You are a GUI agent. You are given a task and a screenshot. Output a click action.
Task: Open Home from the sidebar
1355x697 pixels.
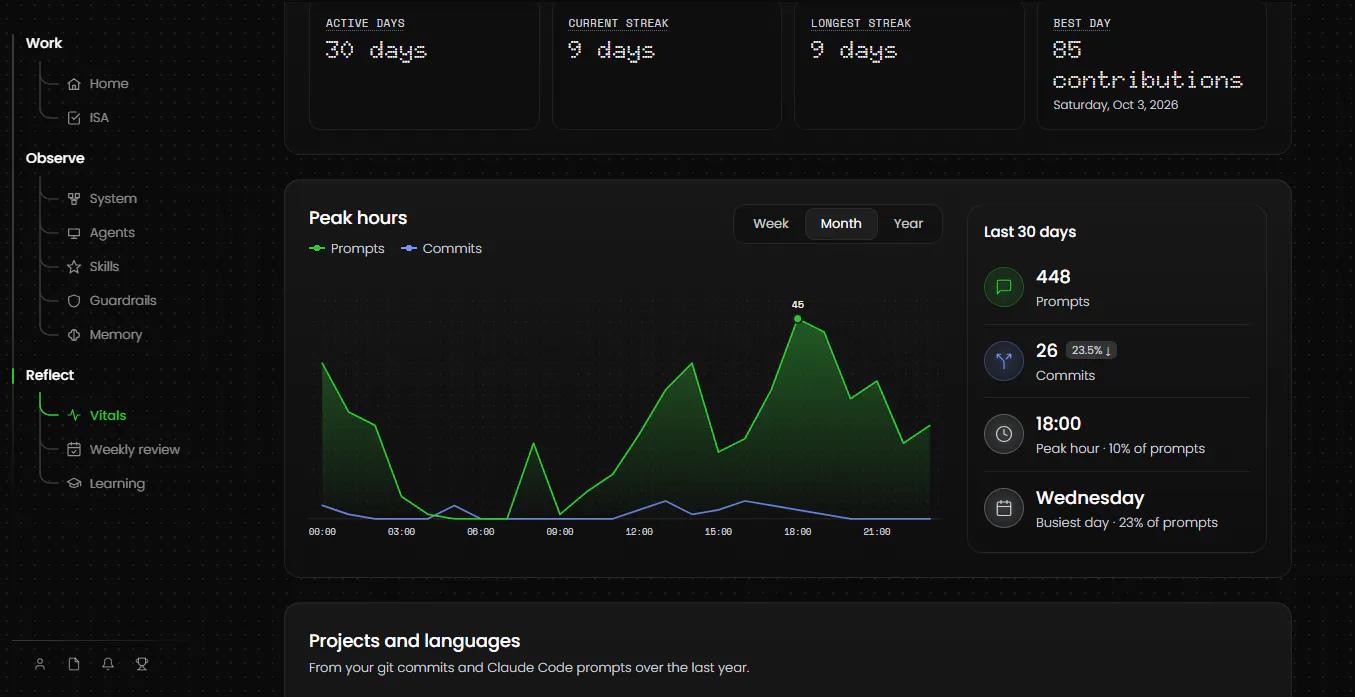click(98, 84)
